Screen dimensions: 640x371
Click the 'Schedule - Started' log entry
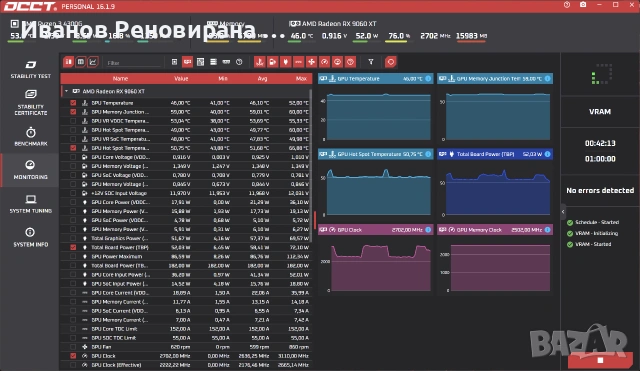point(597,222)
